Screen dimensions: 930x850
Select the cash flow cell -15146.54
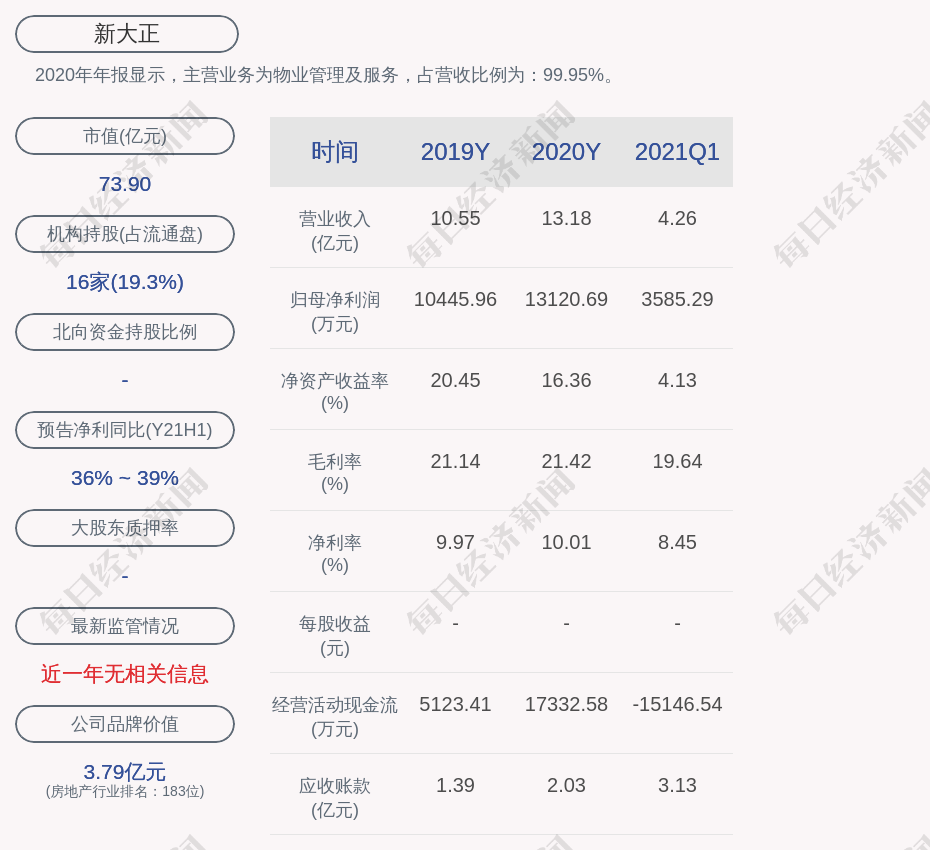[677, 704]
